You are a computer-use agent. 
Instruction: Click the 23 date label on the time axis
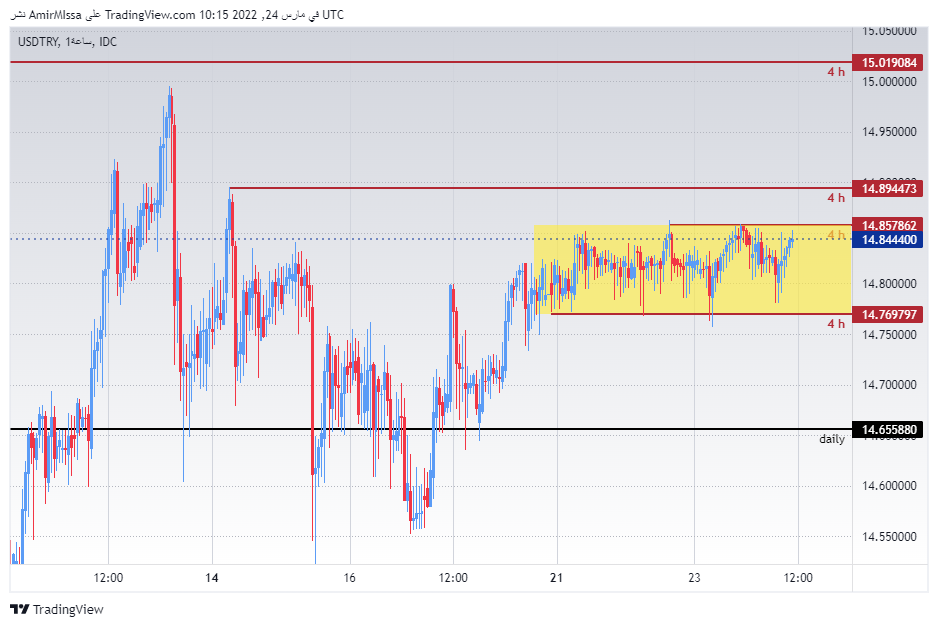[x=695, y=578]
